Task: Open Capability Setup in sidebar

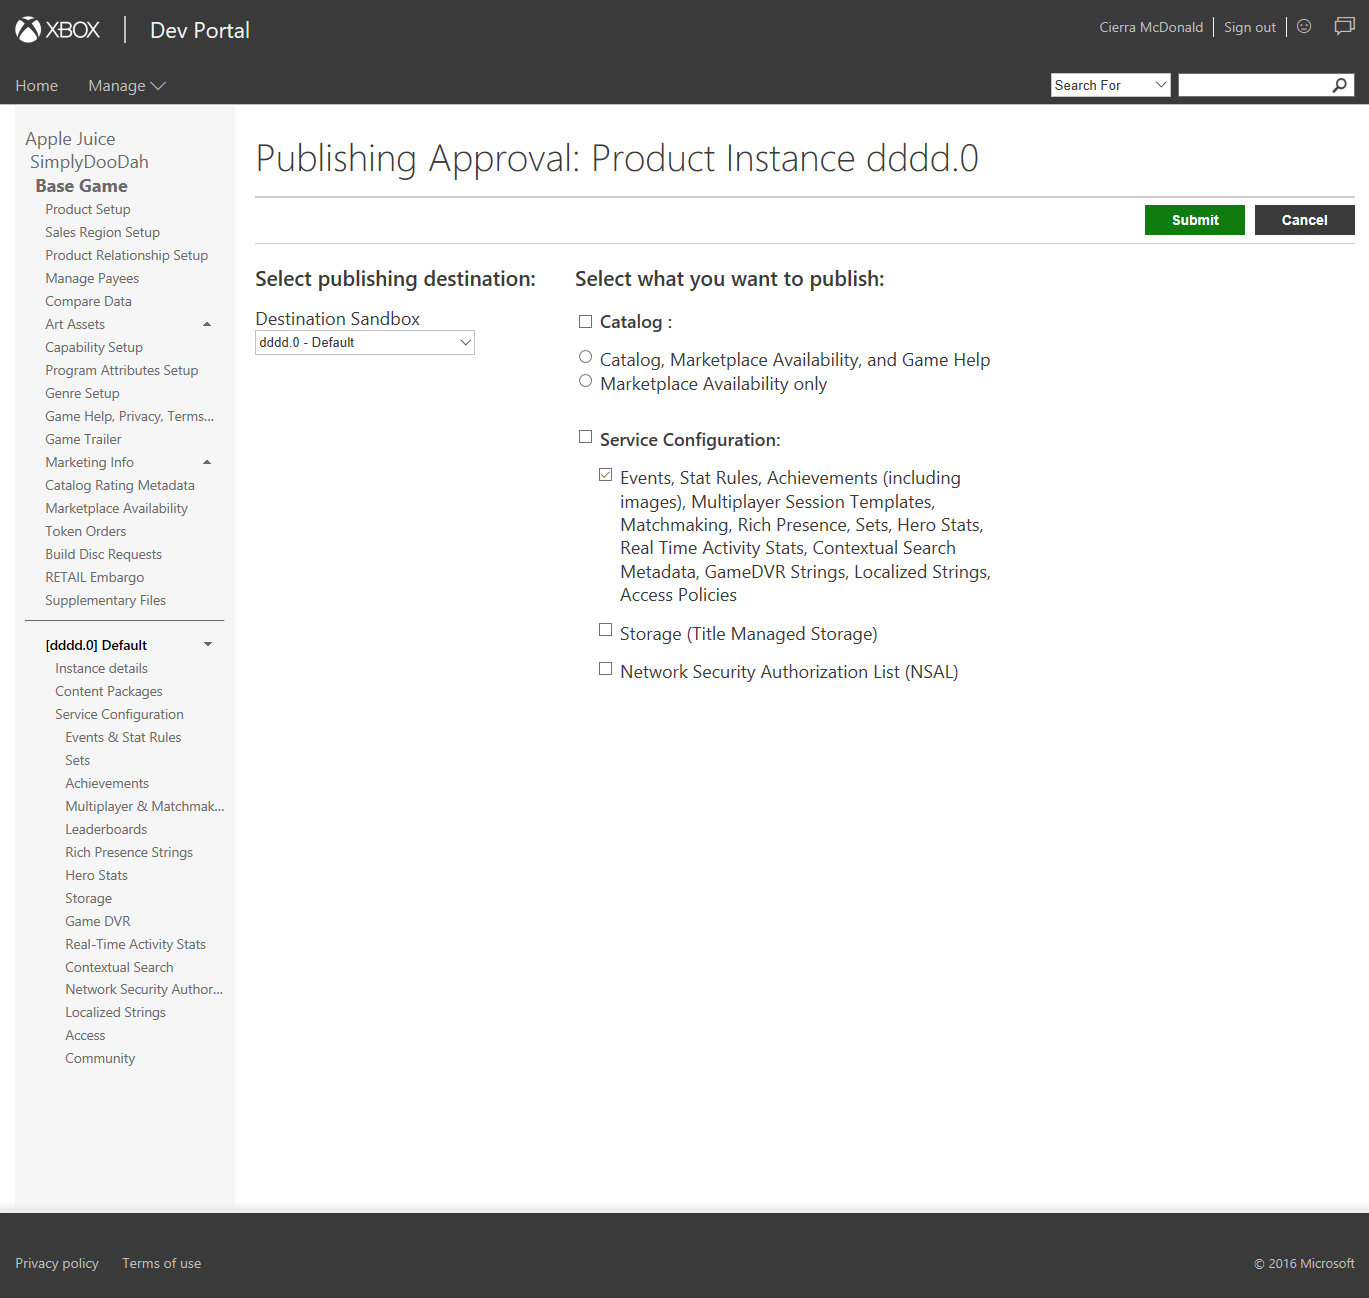Action: [94, 347]
